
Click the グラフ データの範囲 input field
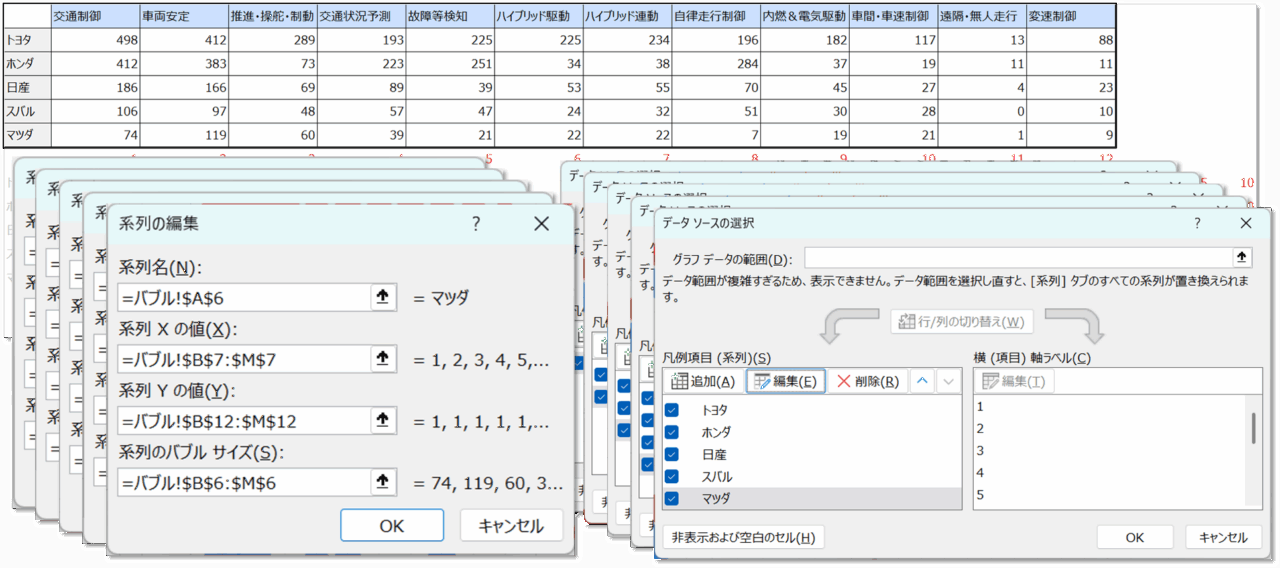point(1019,258)
